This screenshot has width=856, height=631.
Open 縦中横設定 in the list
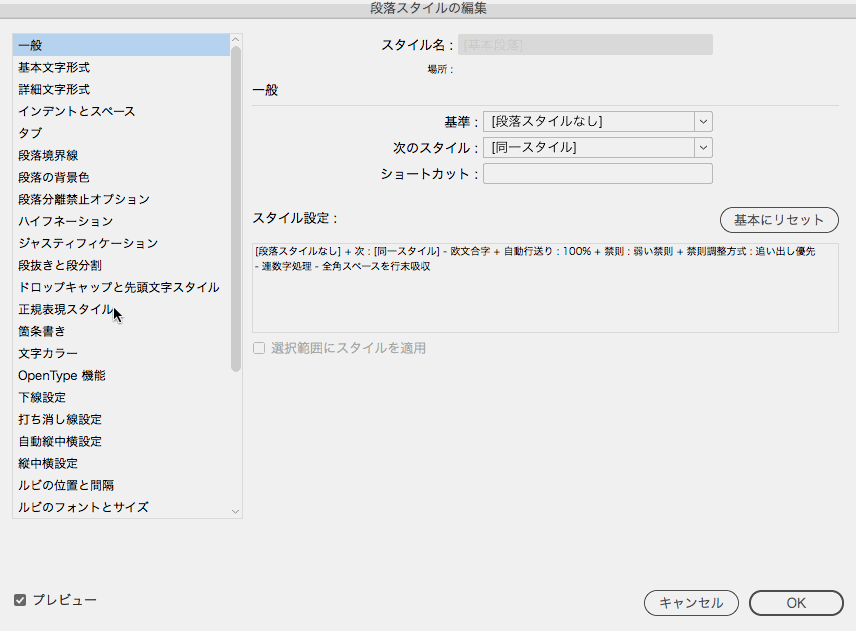click(121, 463)
